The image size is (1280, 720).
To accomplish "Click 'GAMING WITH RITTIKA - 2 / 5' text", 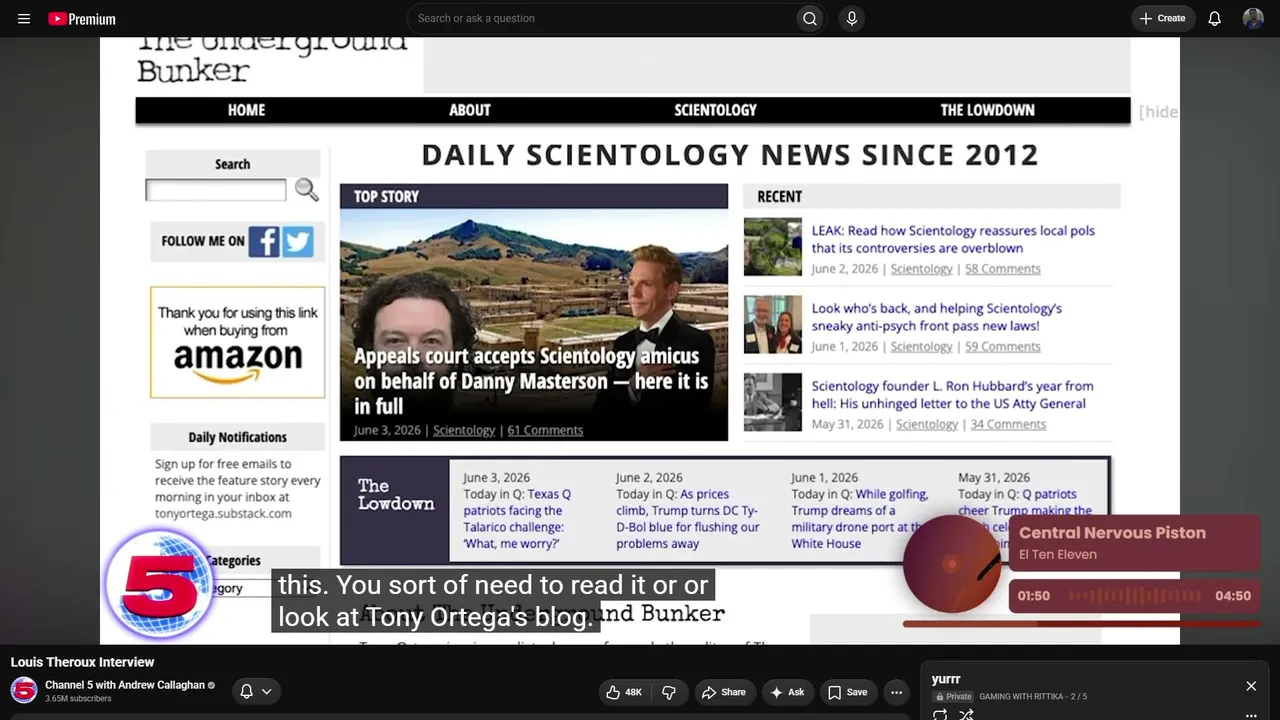I will [x=1033, y=697].
